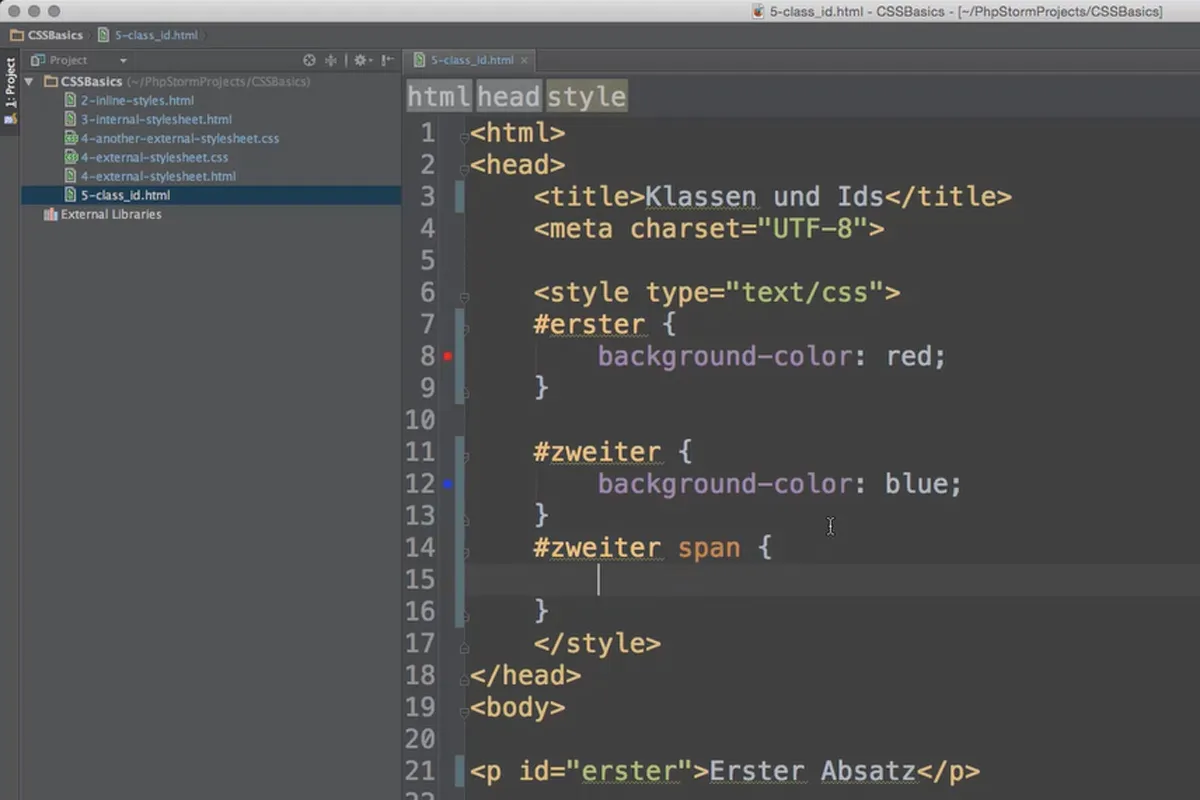Collapse the CSSBasics project folder
The height and width of the screenshot is (800, 1200).
29,81
